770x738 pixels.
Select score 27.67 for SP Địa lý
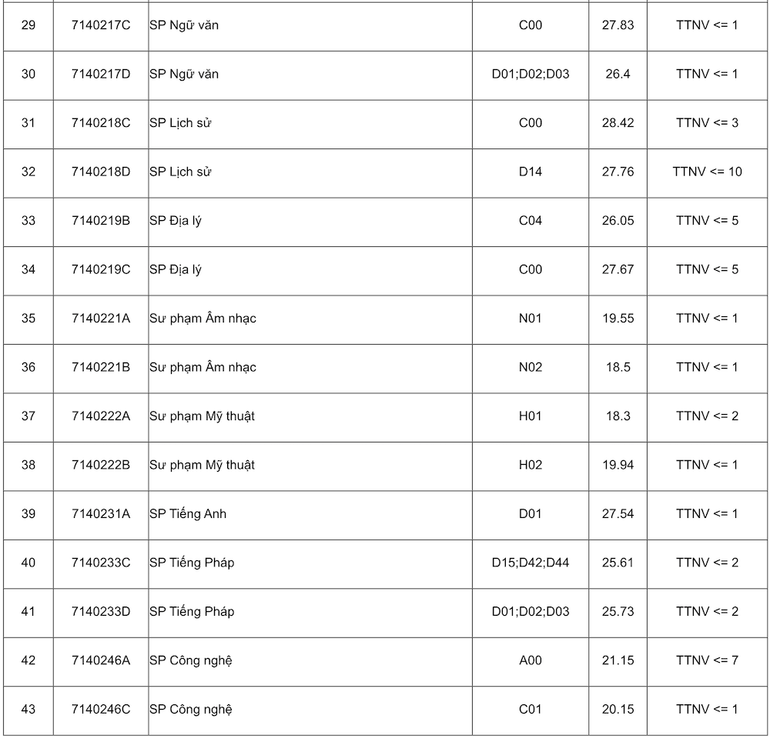click(x=617, y=270)
